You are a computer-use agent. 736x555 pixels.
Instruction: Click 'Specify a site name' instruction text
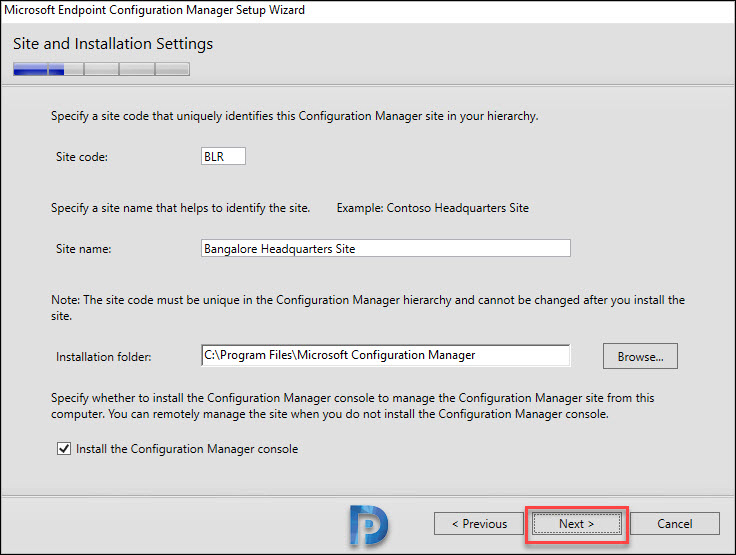(180, 208)
